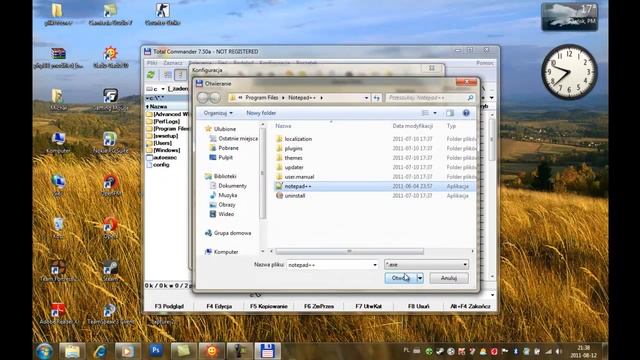The width and height of the screenshot is (640, 360).
Task: Open Biblioteki in the navigation pane
Action: click(225, 176)
